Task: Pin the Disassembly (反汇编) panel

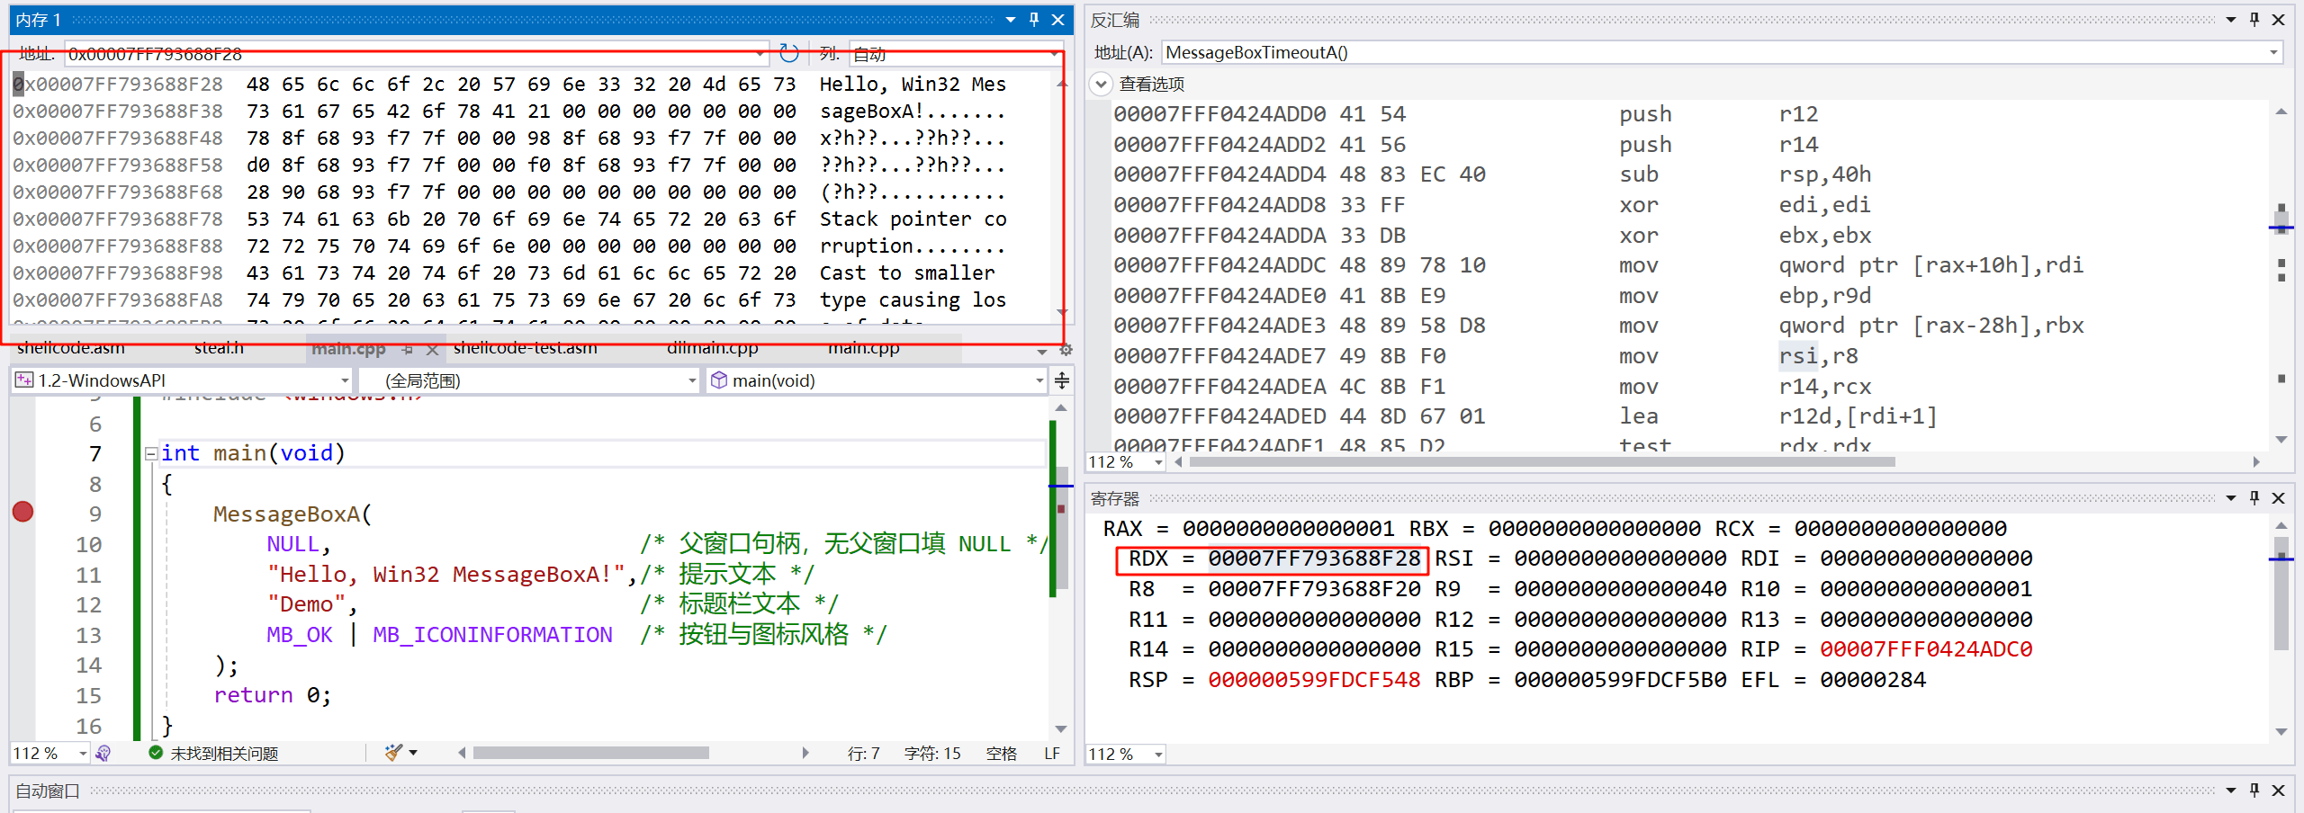Action: (x=2254, y=20)
